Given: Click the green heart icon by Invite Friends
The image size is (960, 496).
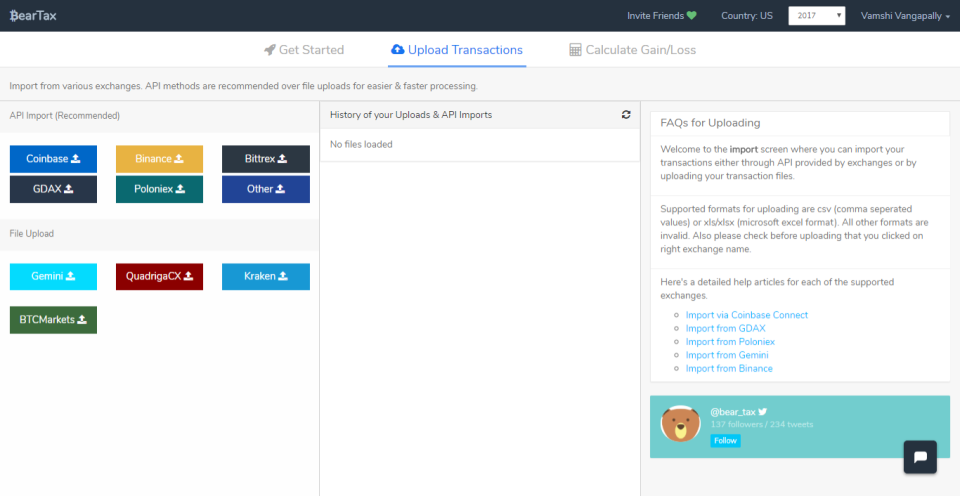Looking at the screenshot, I should pos(692,16).
